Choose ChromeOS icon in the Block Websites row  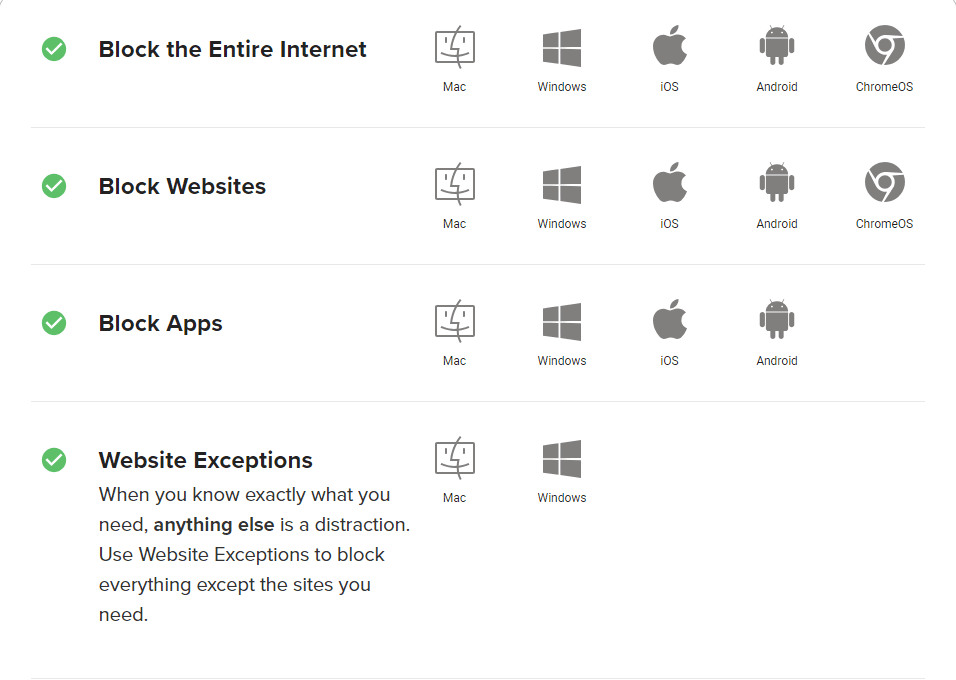(884, 183)
